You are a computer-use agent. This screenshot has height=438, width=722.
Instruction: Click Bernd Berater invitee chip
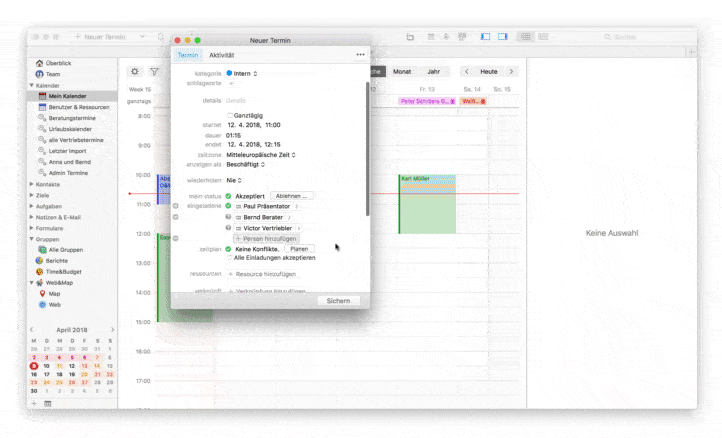(263, 217)
